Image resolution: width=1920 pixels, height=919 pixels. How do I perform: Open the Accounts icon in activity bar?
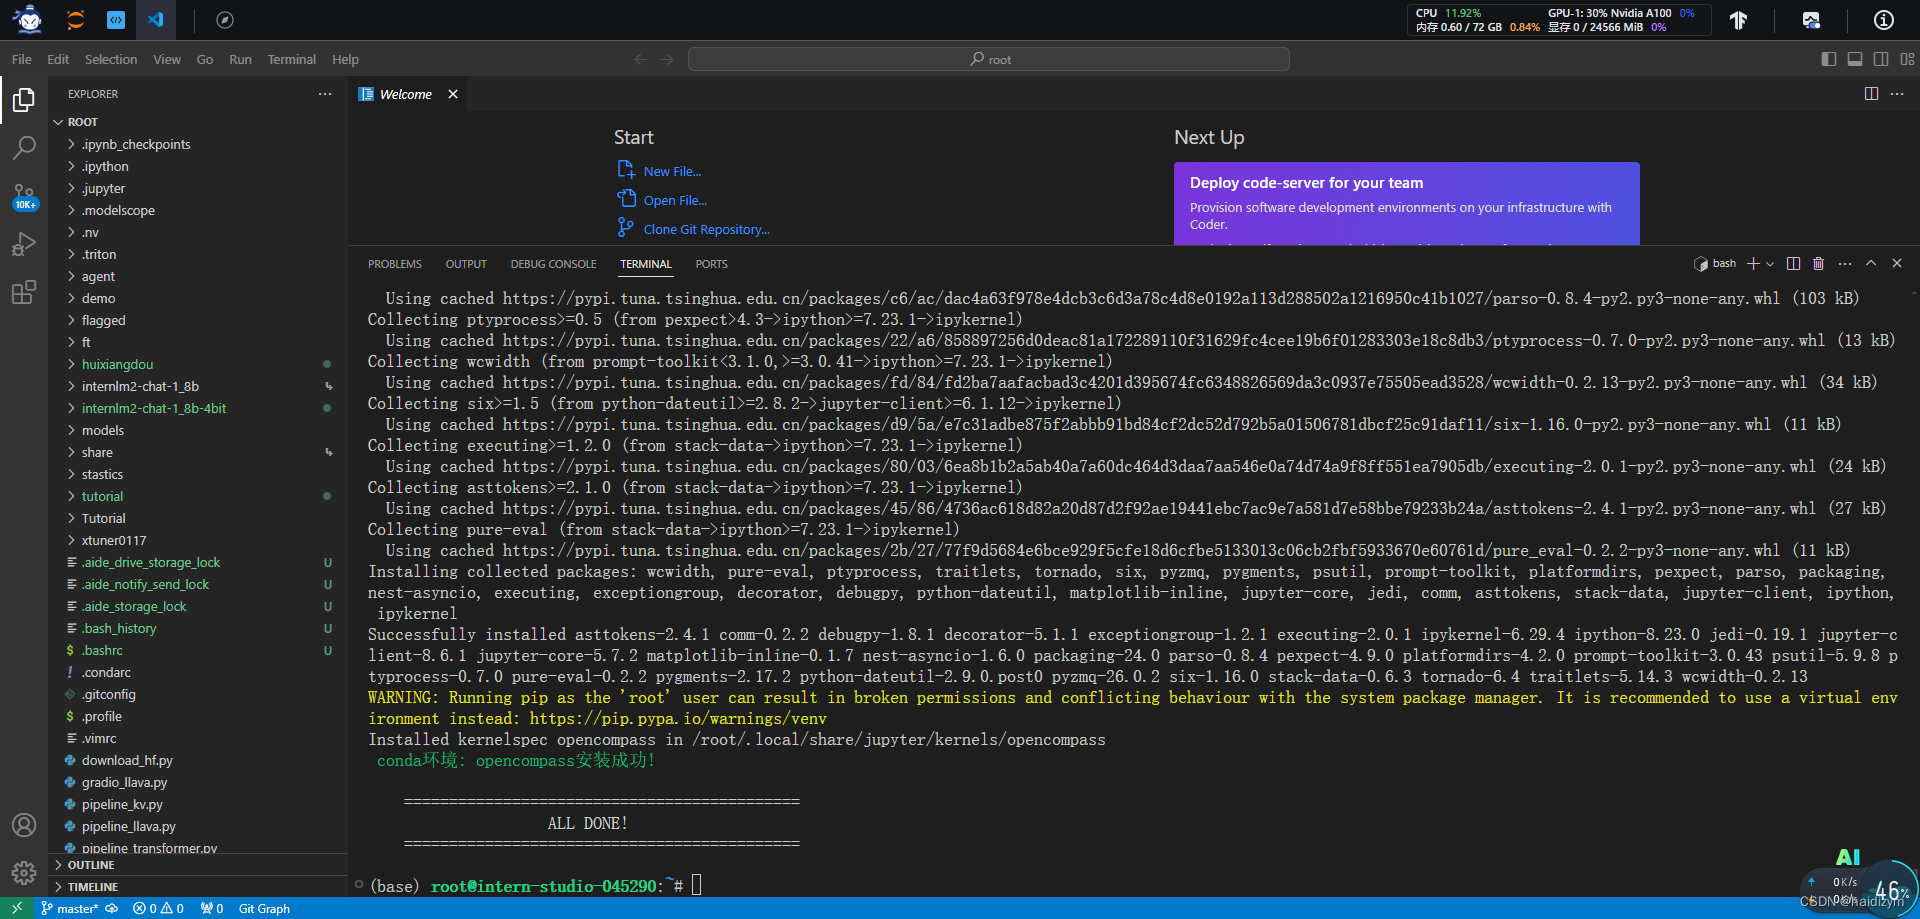coord(24,825)
